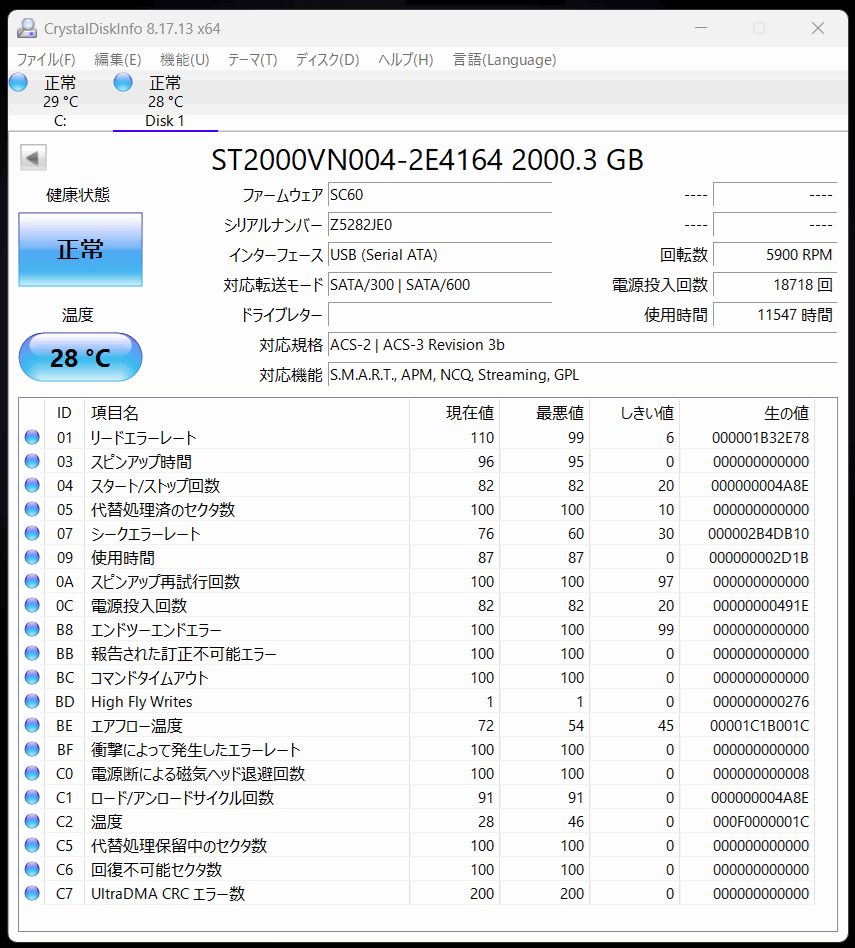Click status orb for attribute 07 シークエラーレート
This screenshot has height=948, width=855.
coord(32,533)
